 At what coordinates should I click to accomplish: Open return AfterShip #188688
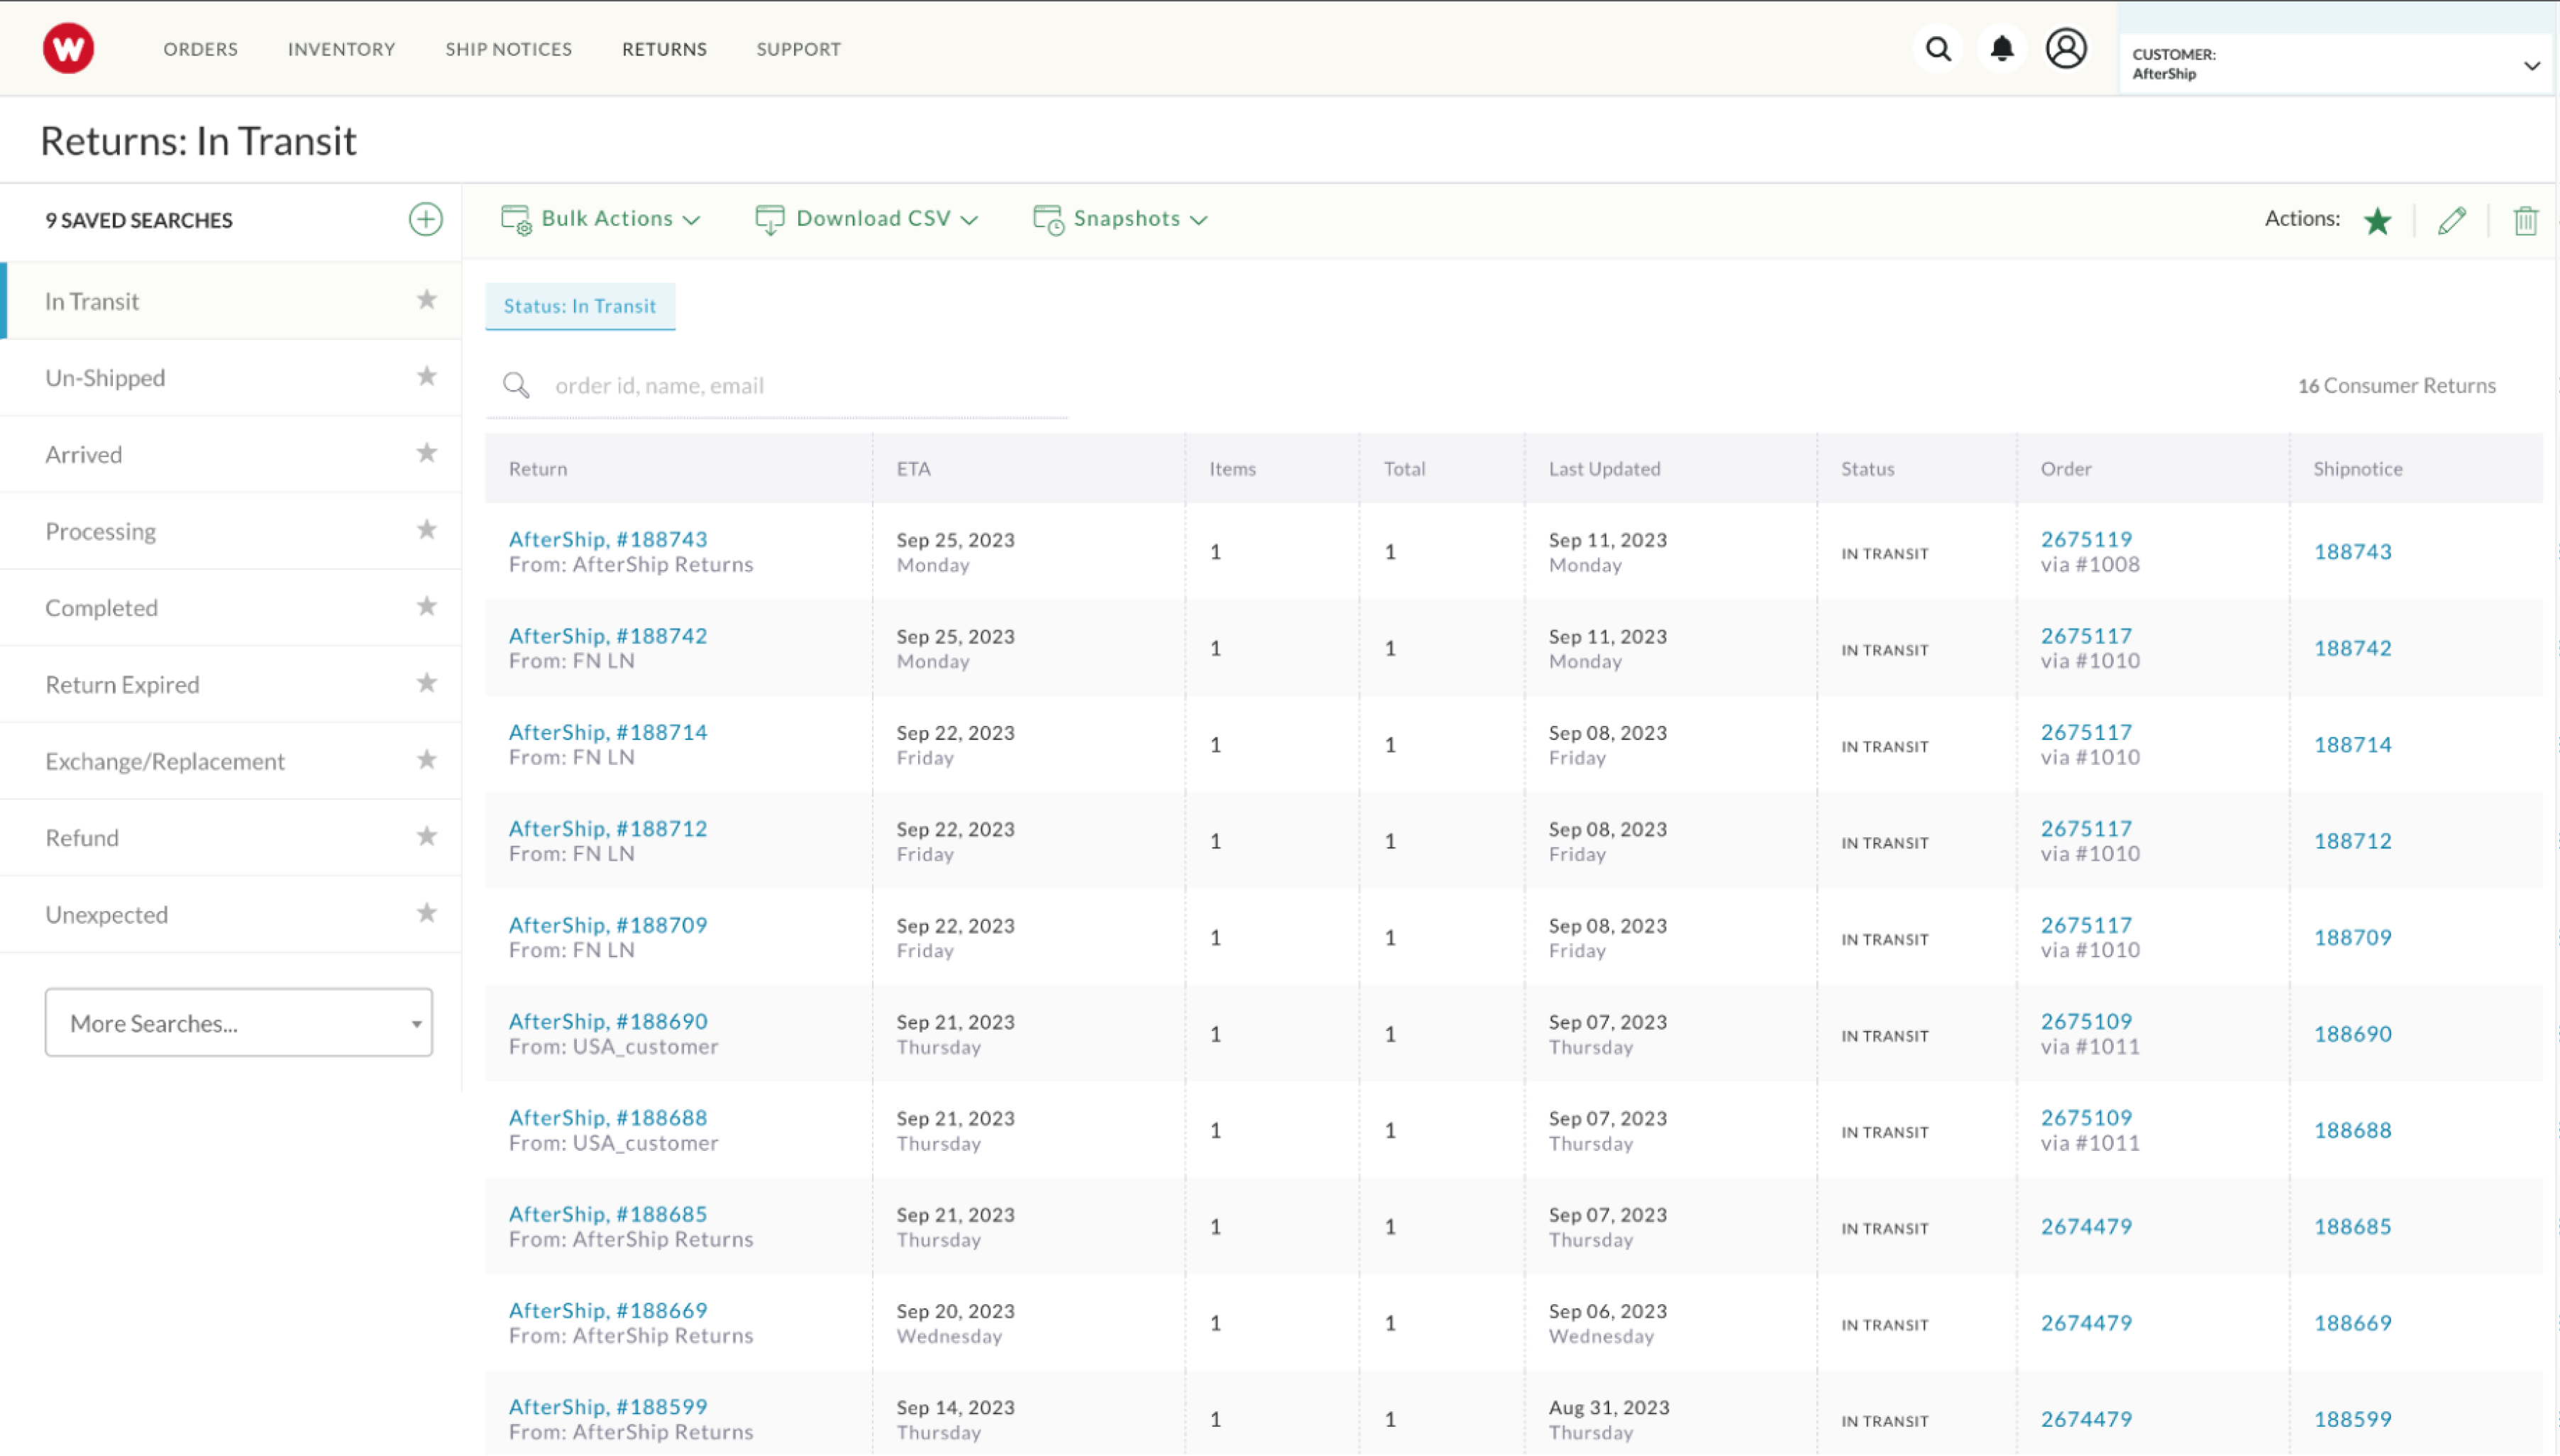tap(608, 1118)
